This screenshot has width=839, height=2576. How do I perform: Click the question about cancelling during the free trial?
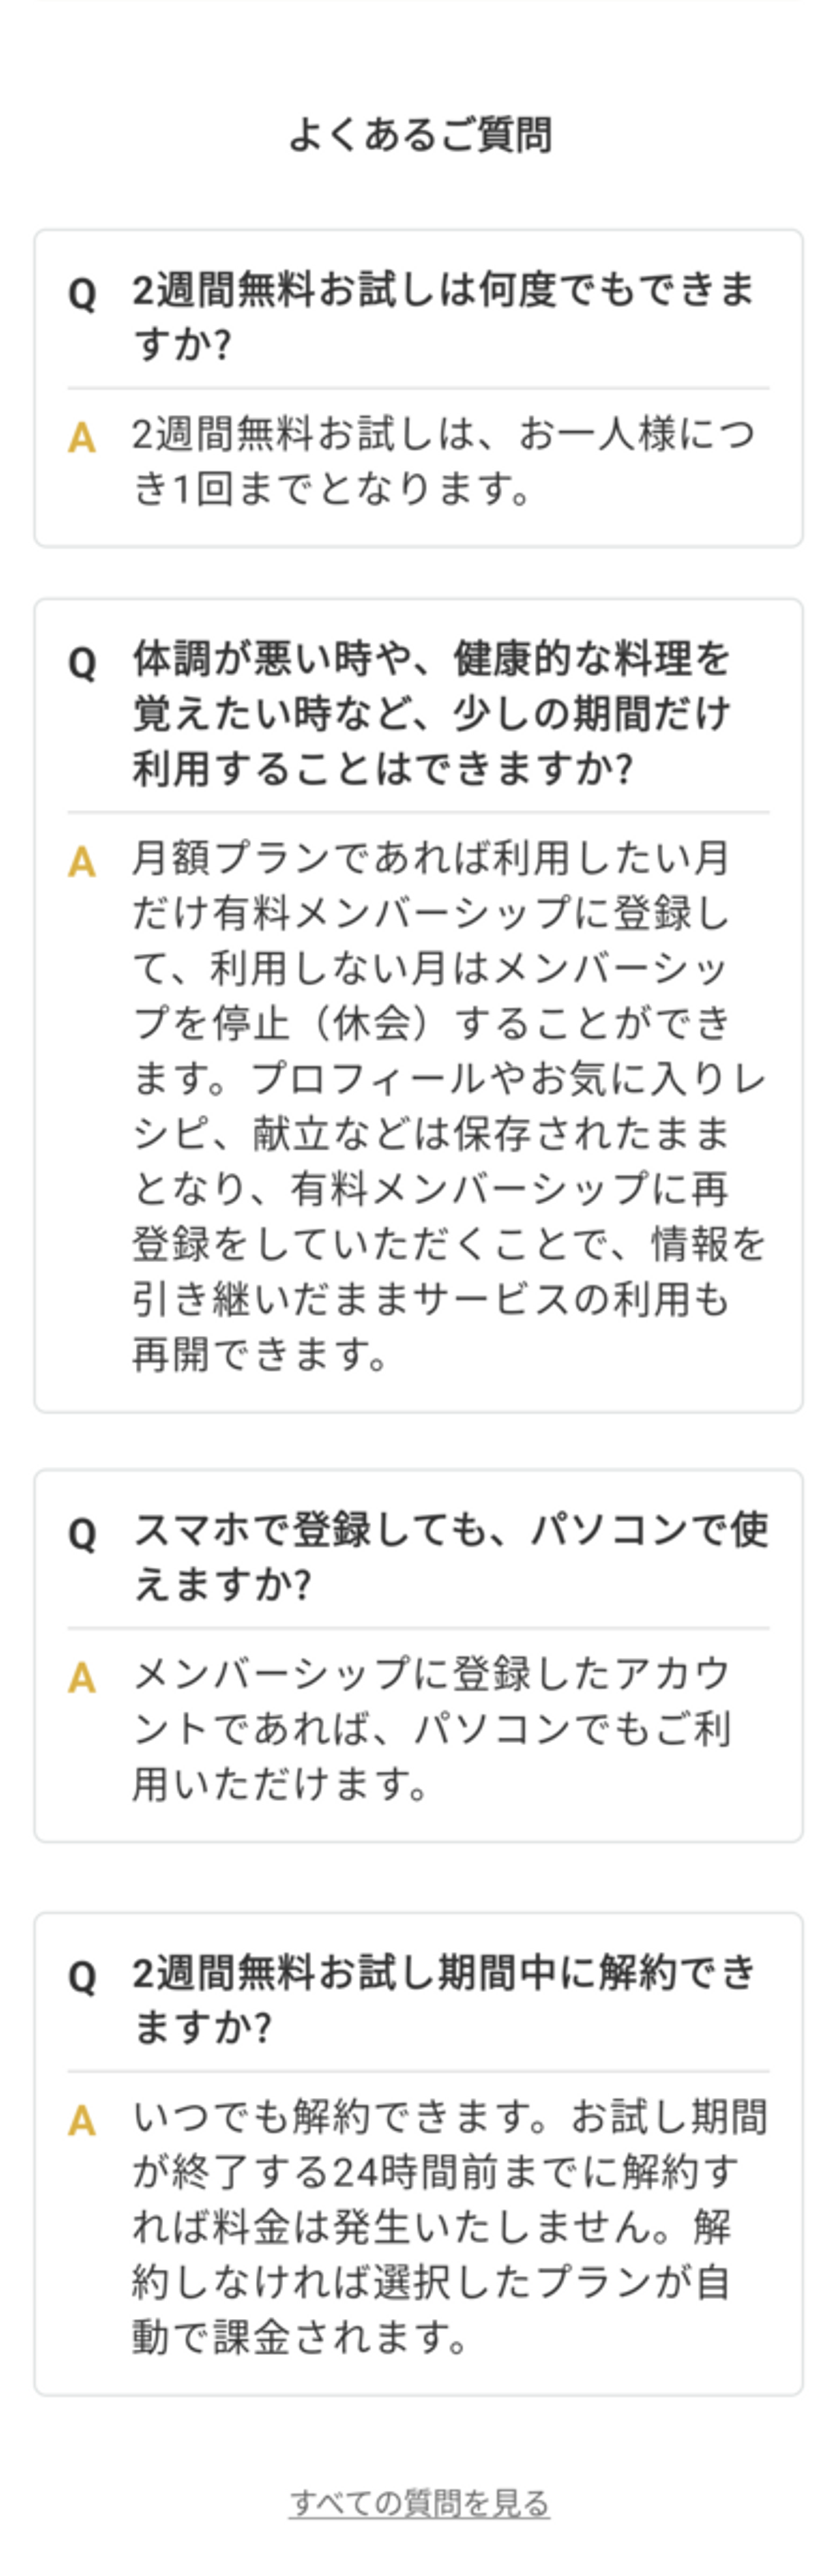tap(444, 1999)
